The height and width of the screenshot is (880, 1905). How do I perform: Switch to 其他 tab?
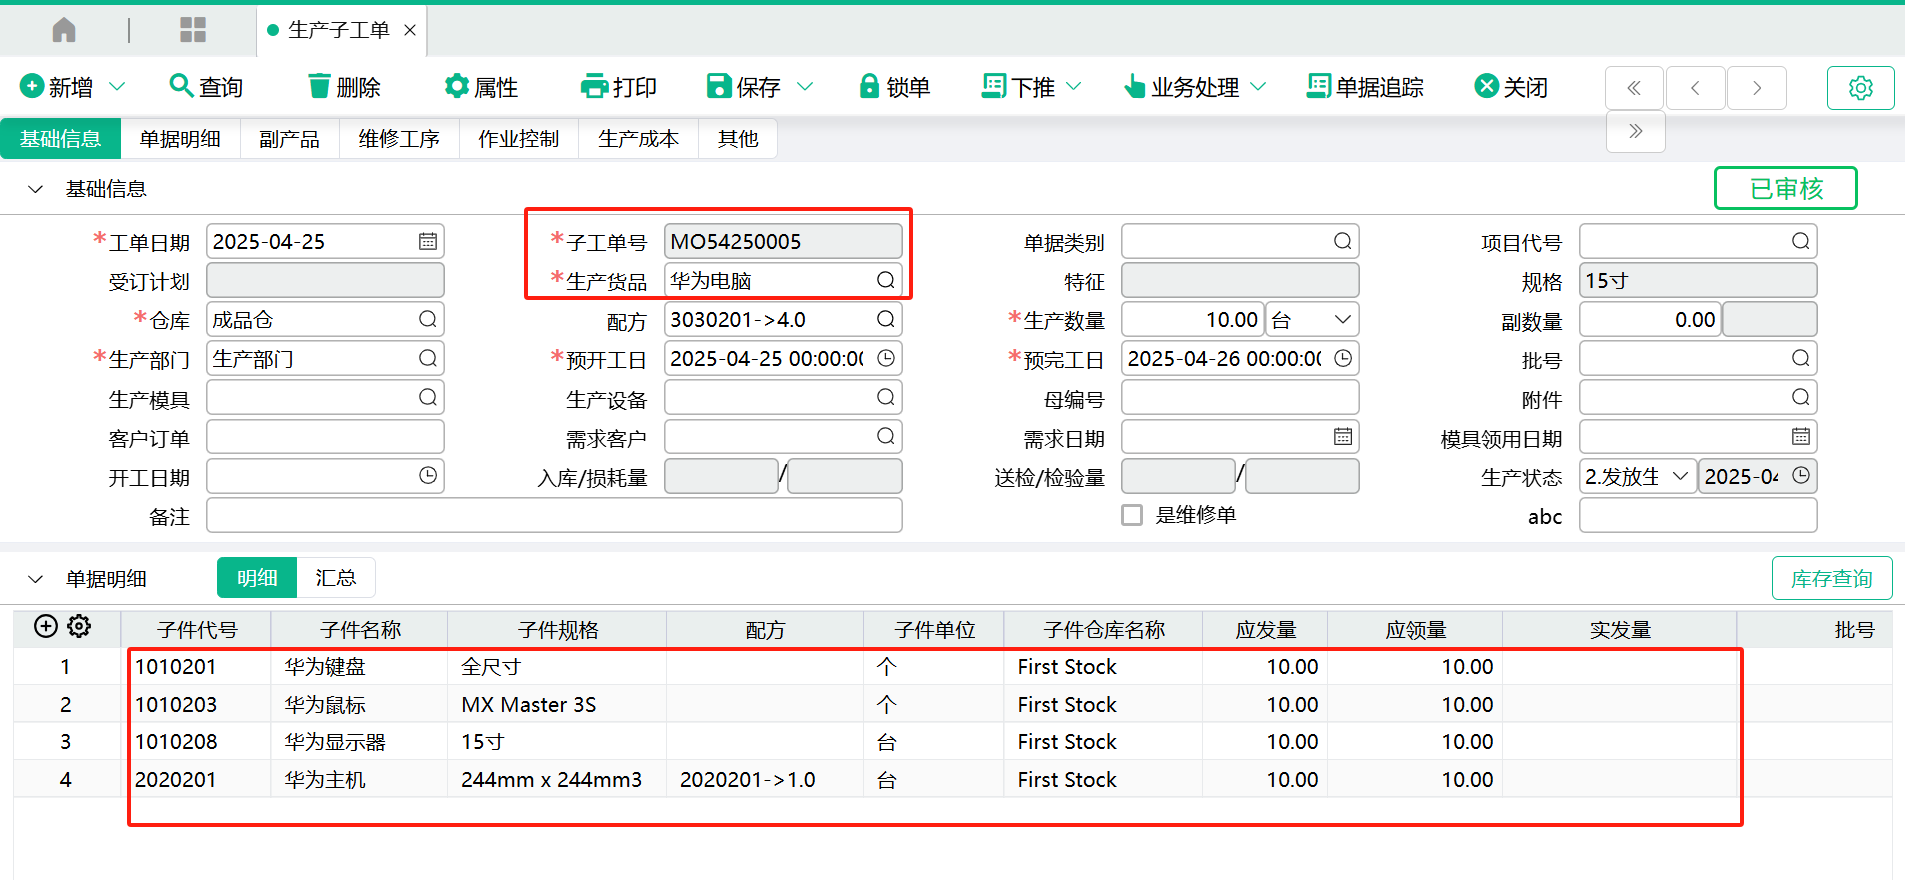click(738, 139)
